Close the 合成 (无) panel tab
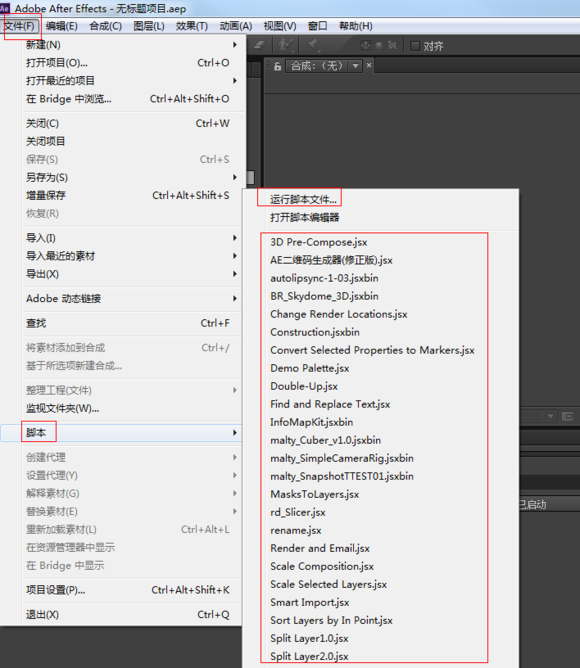The height and width of the screenshot is (668, 580). [369, 65]
